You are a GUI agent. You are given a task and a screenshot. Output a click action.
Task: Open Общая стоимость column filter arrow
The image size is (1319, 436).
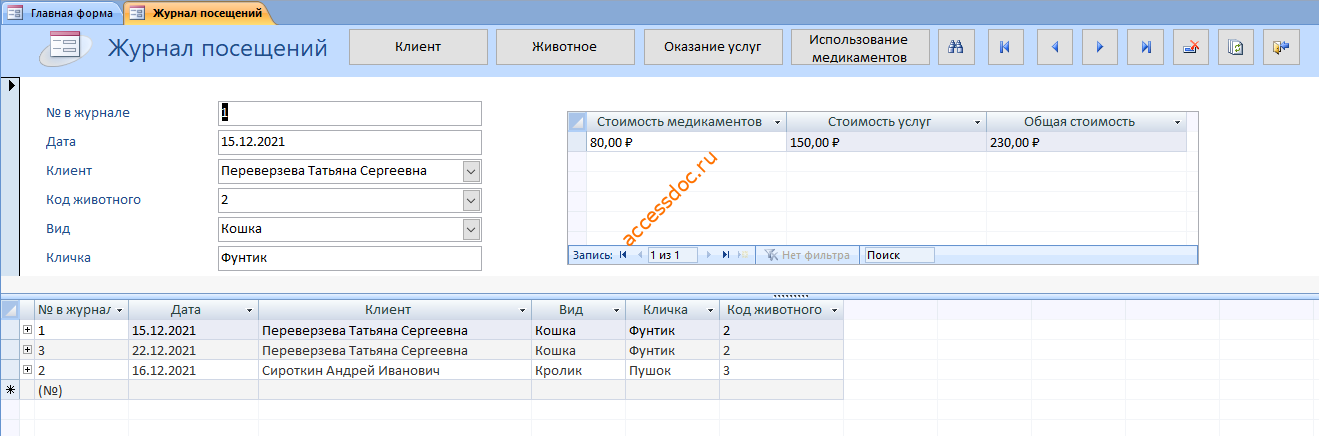(1178, 122)
